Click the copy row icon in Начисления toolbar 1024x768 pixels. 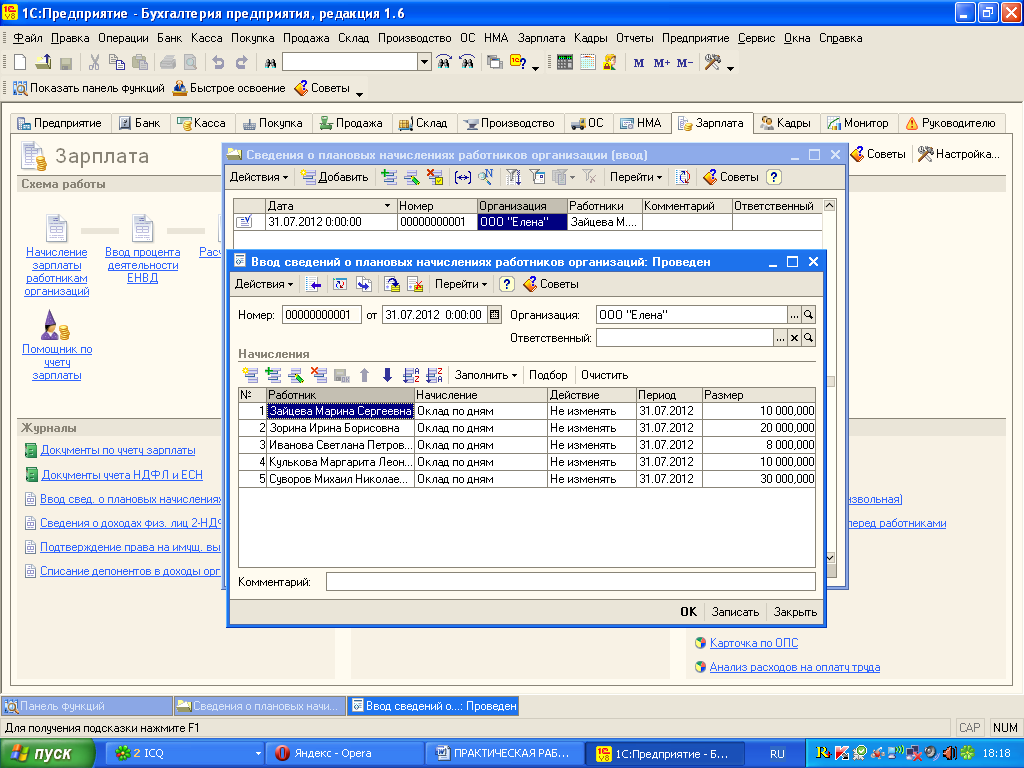tap(273, 375)
